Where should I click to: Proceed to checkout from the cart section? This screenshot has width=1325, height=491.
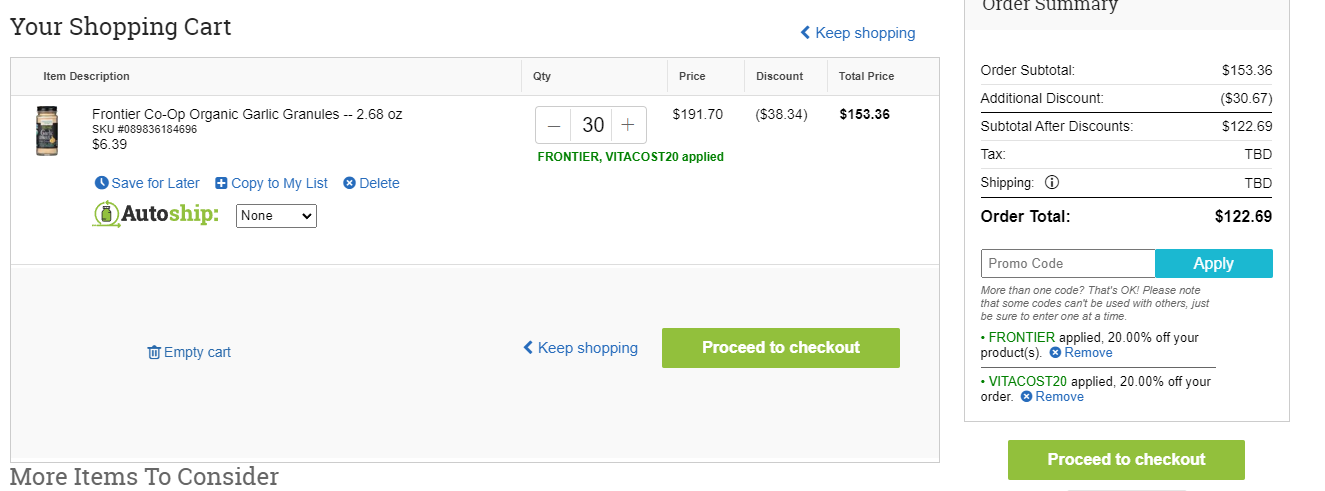pos(781,348)
